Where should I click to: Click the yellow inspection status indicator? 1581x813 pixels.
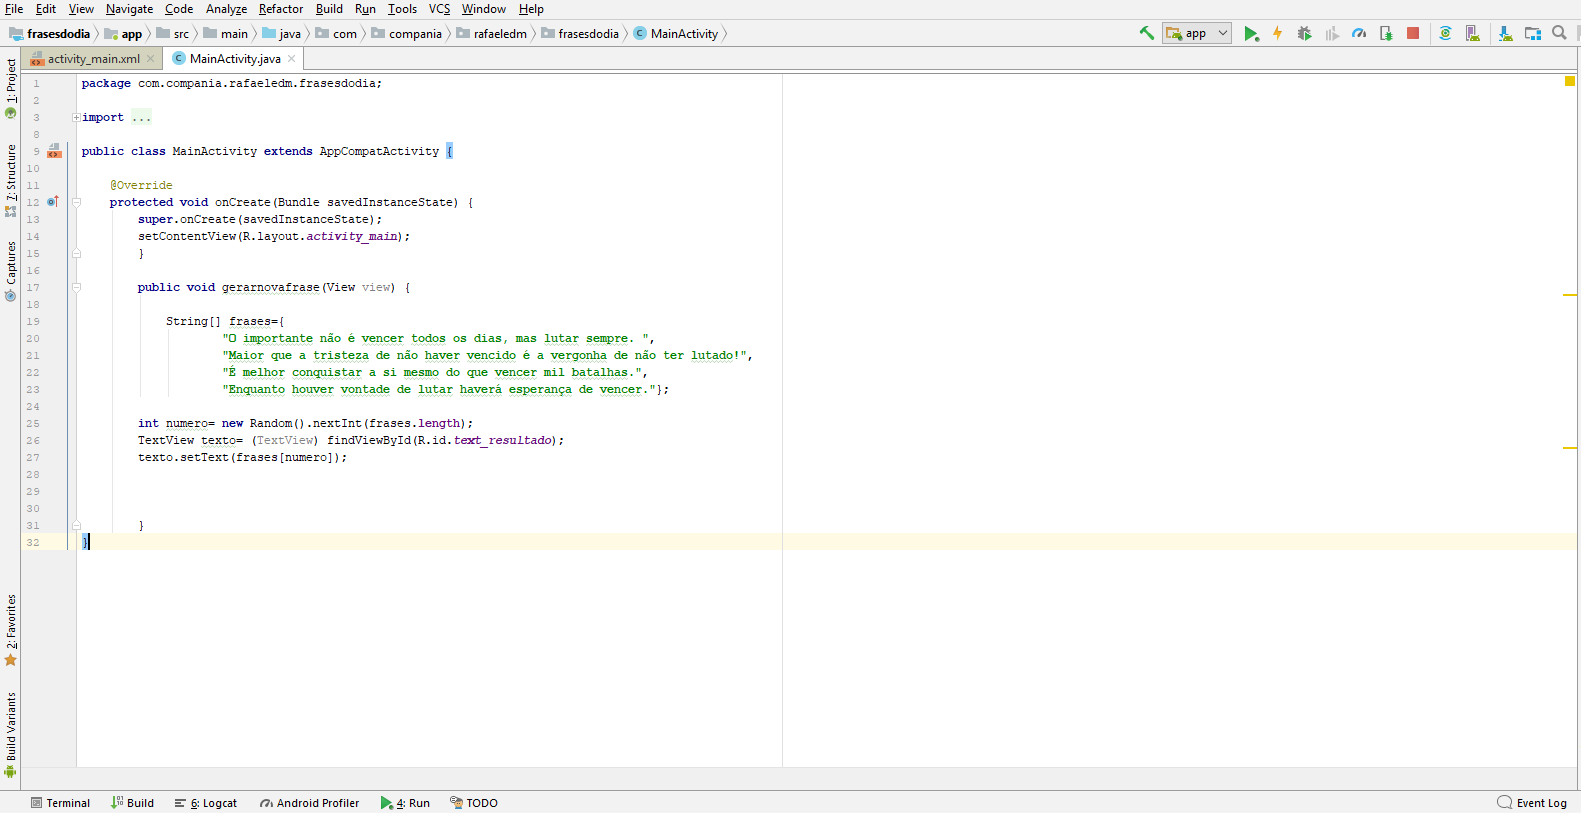tap(1570, 81)
